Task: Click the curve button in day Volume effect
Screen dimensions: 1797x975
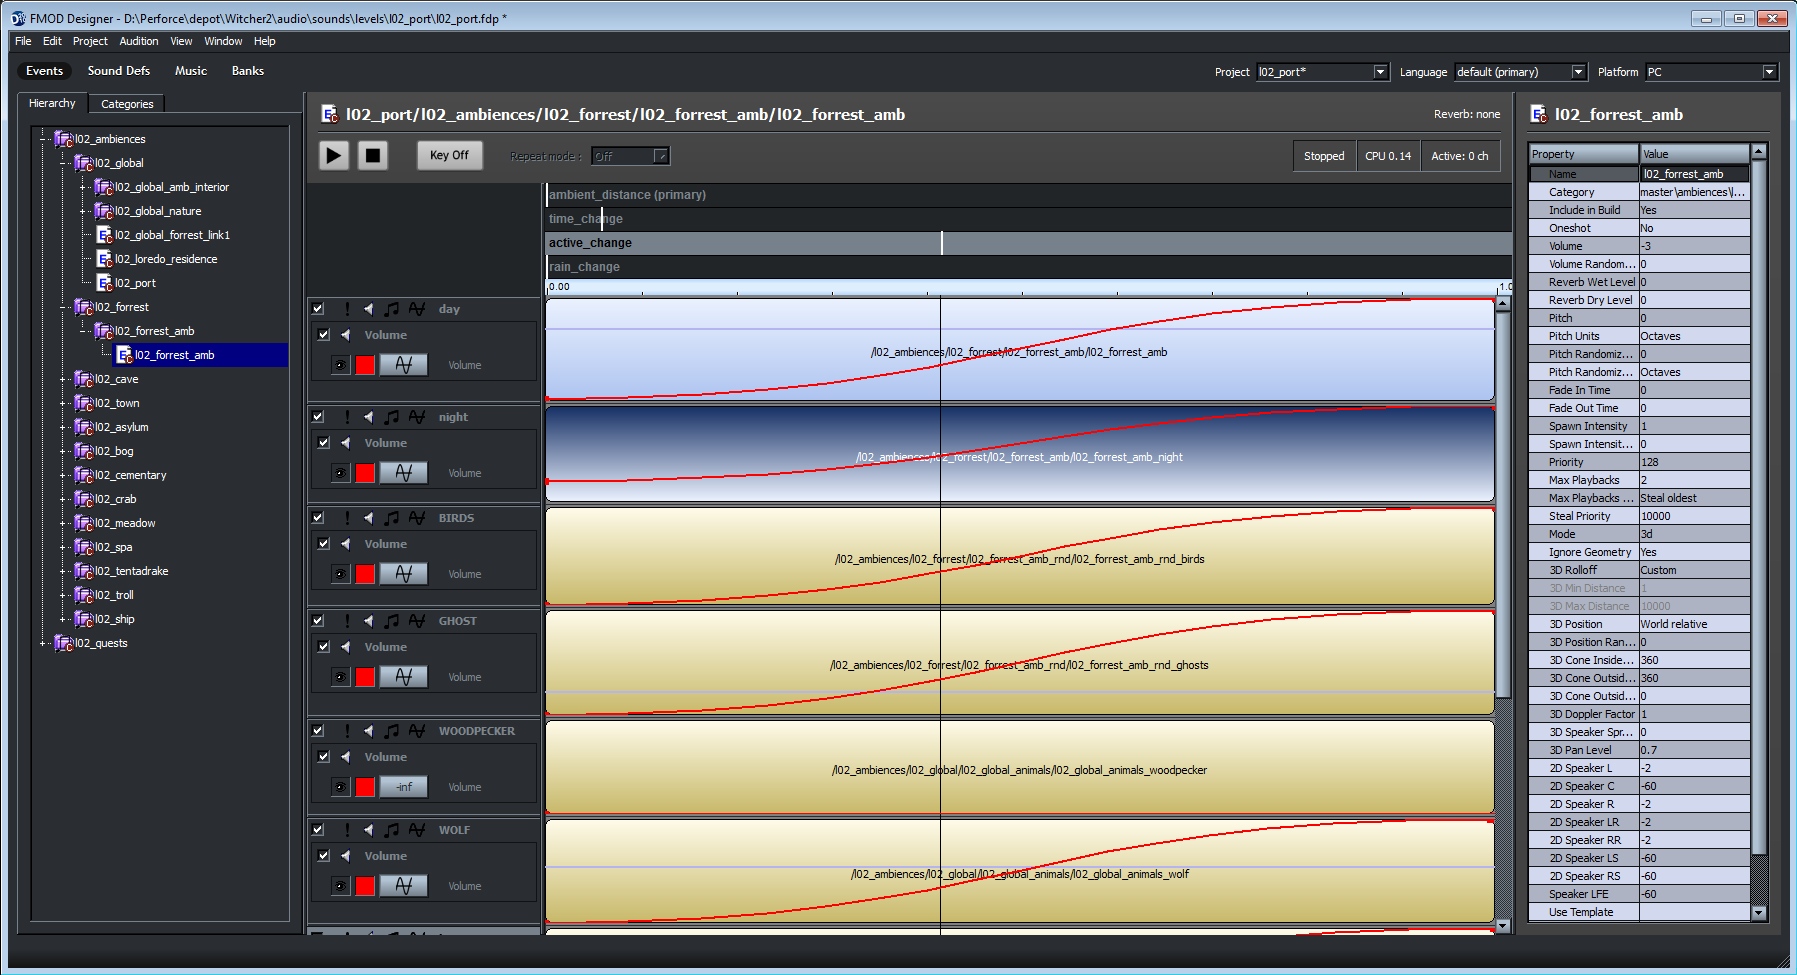Action: click(x=404, y=365)
